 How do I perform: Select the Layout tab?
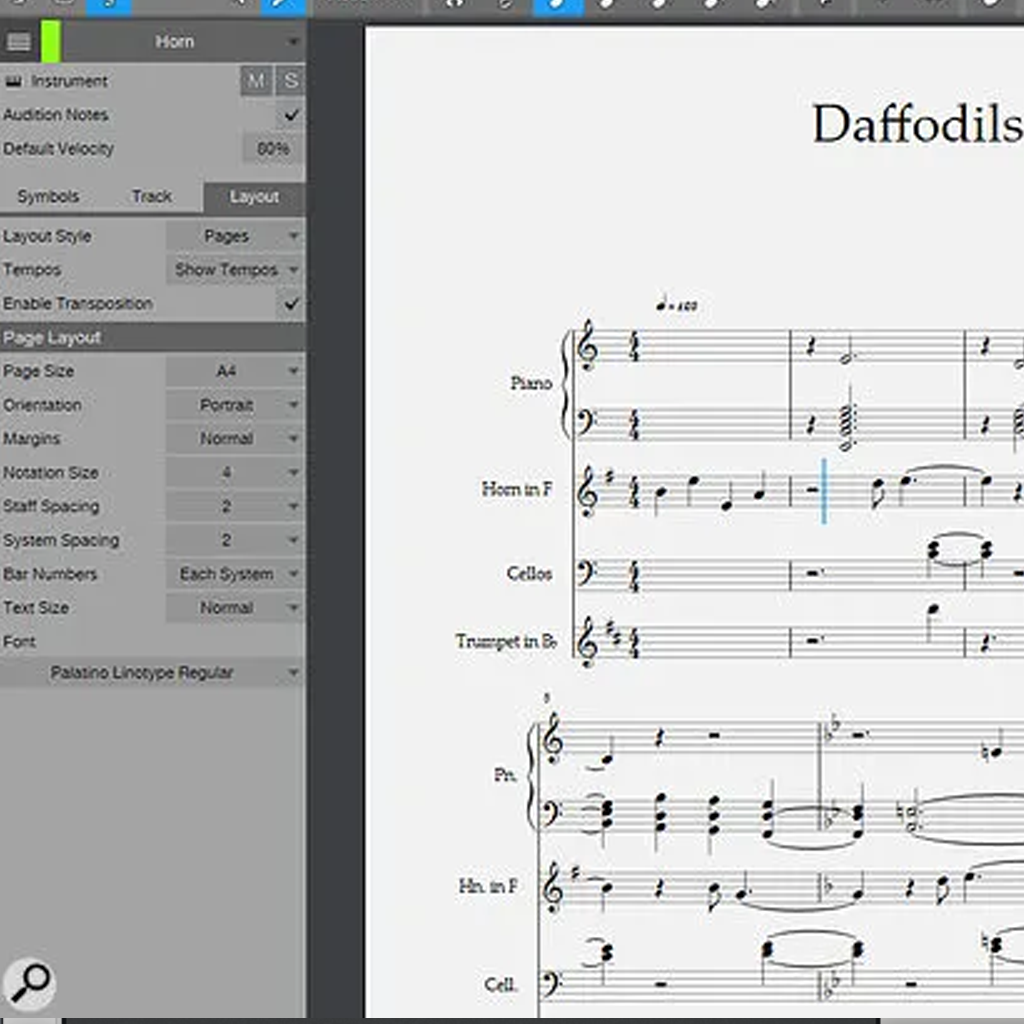pos(254,197)
